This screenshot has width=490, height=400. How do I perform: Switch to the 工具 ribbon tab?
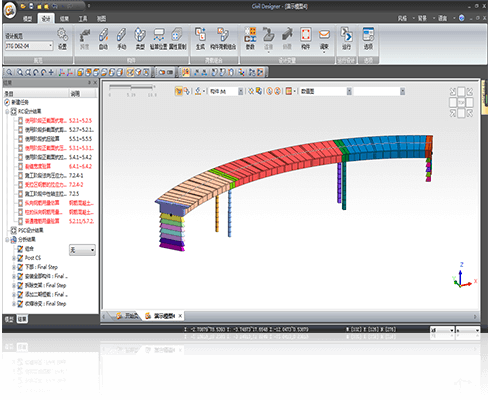(83, 19)
